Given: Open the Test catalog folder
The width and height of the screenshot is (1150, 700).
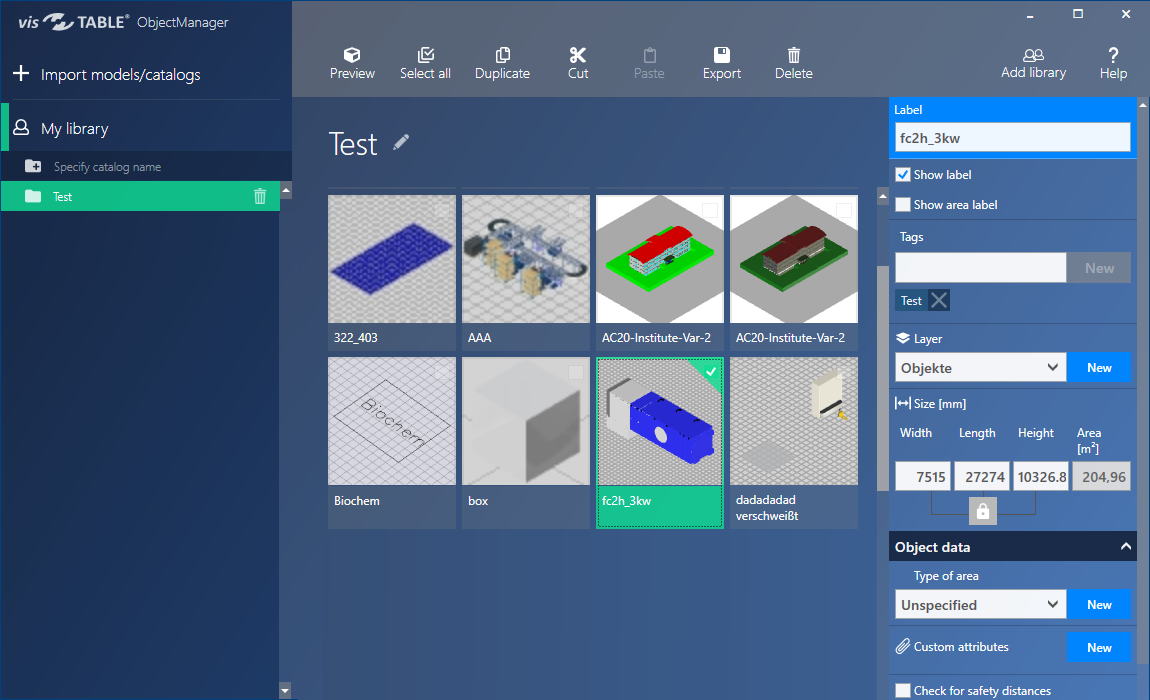Looking at the screenshot, I should (61, 196).
